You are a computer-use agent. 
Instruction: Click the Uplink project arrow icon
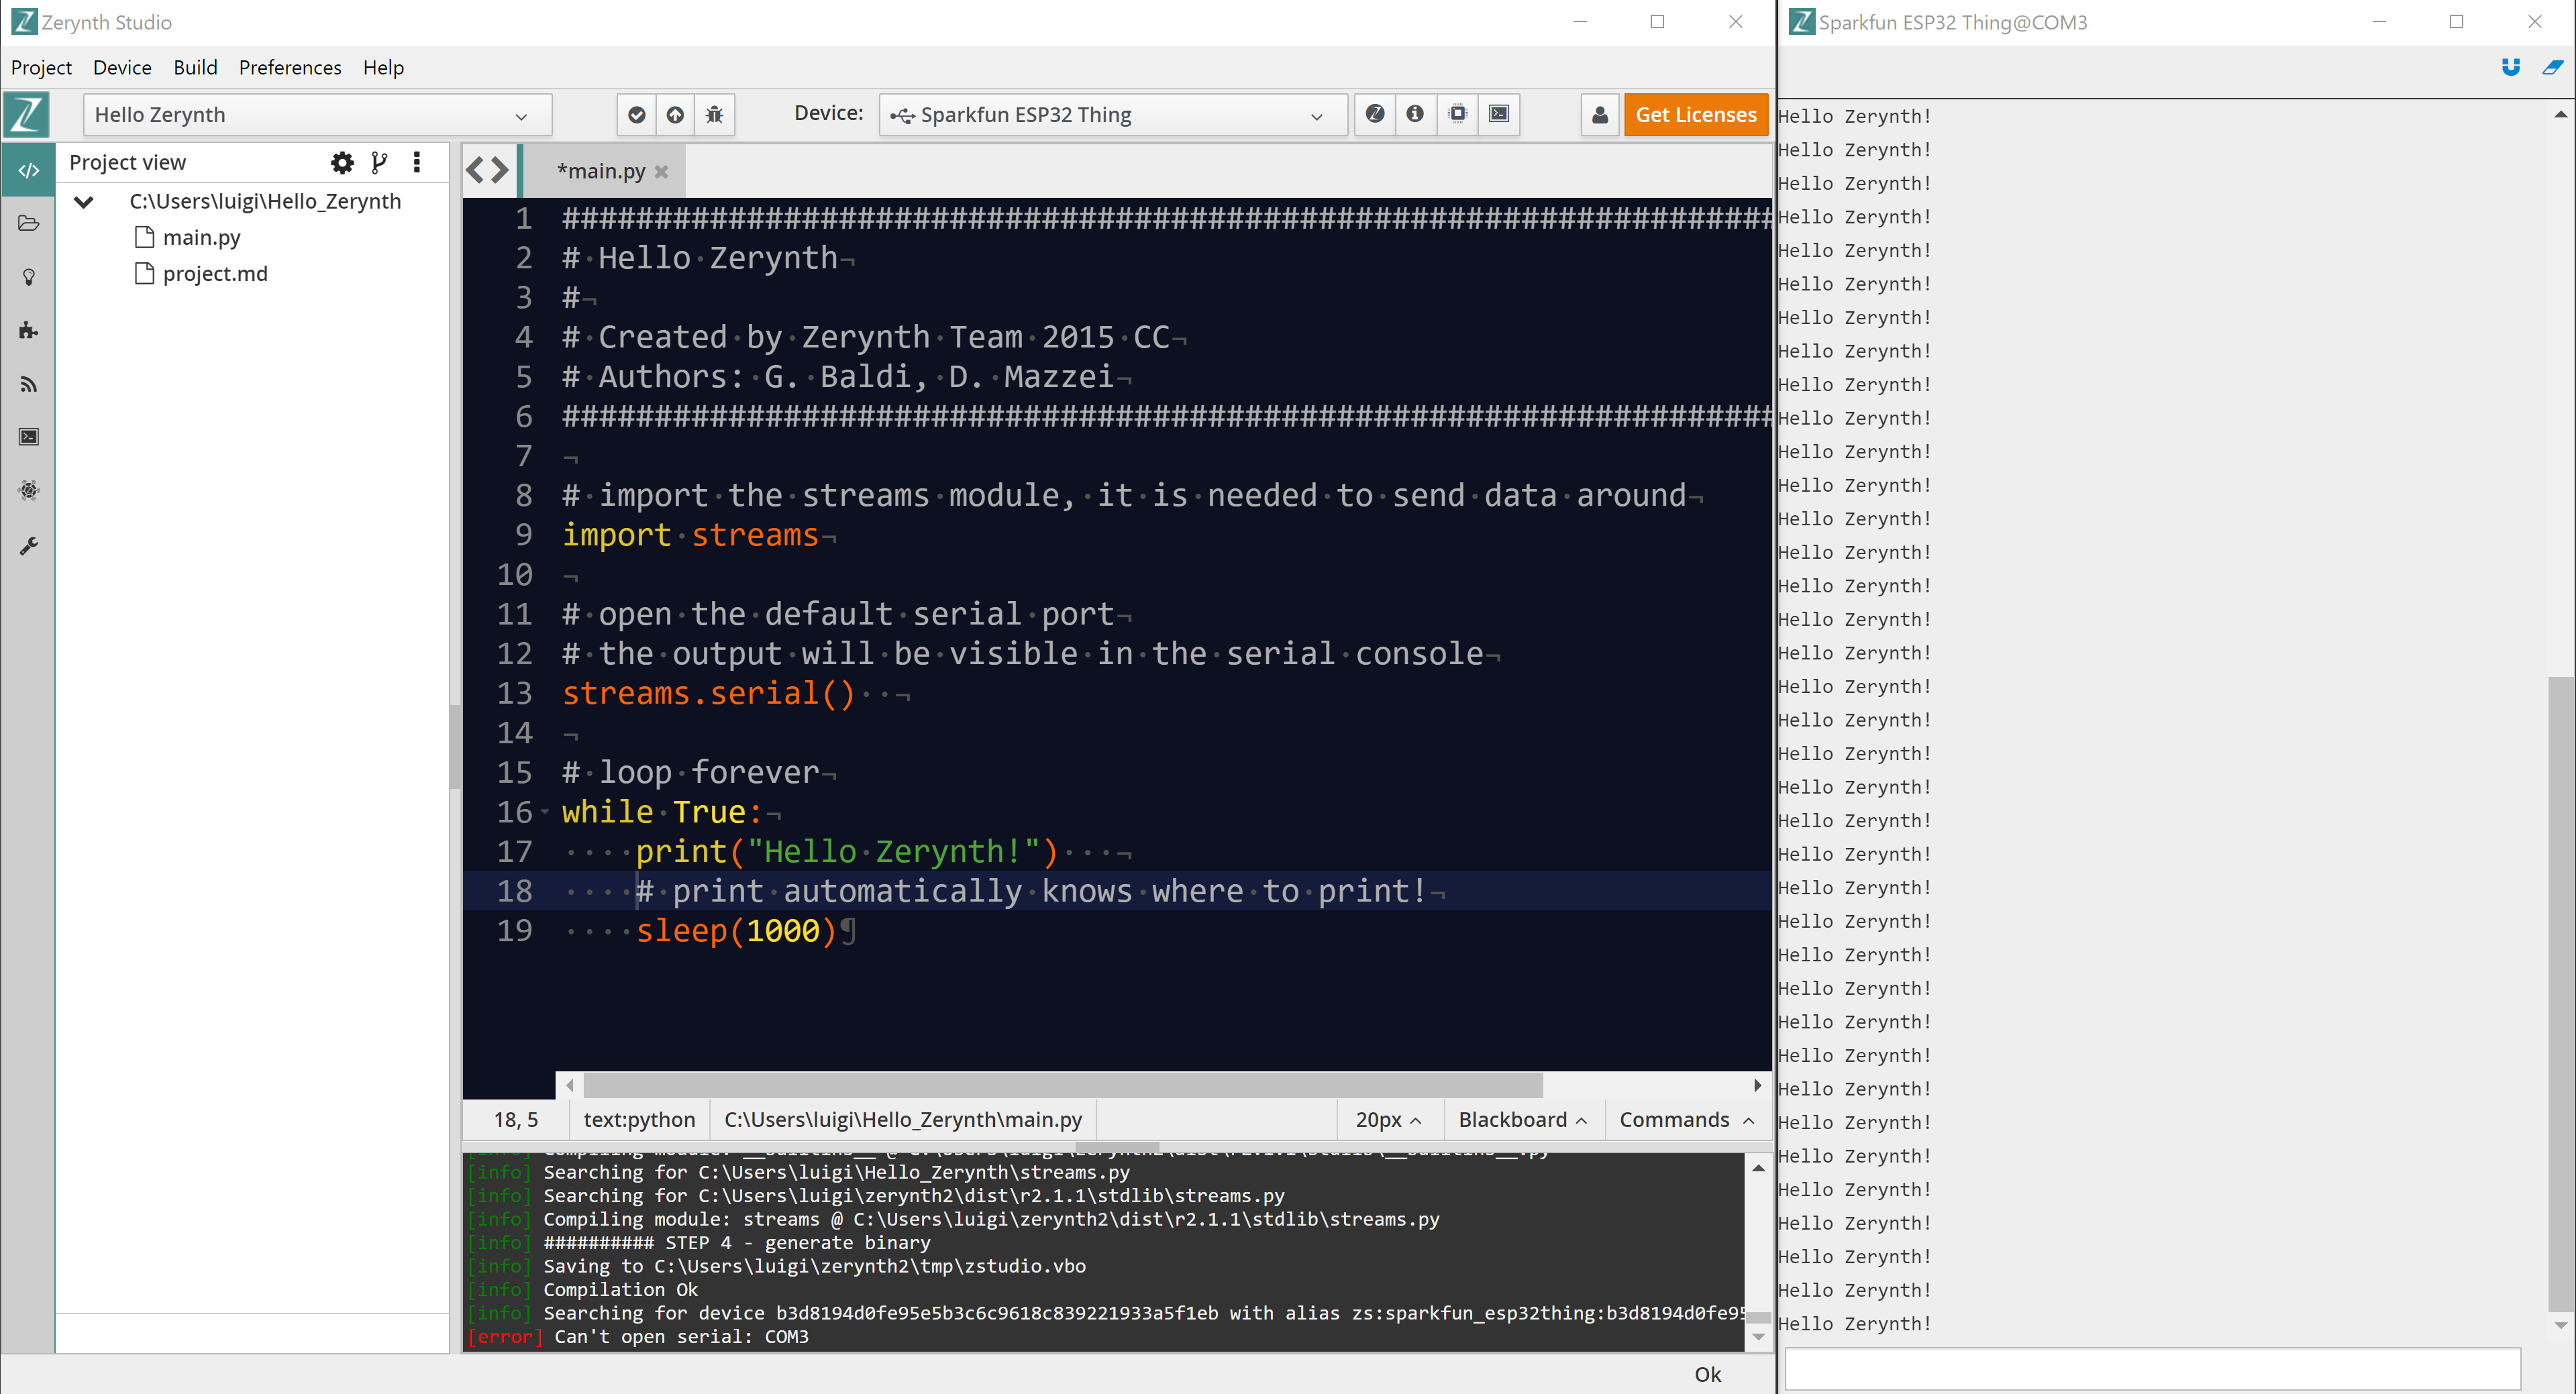pyautogui.click(x=675, y=115)
